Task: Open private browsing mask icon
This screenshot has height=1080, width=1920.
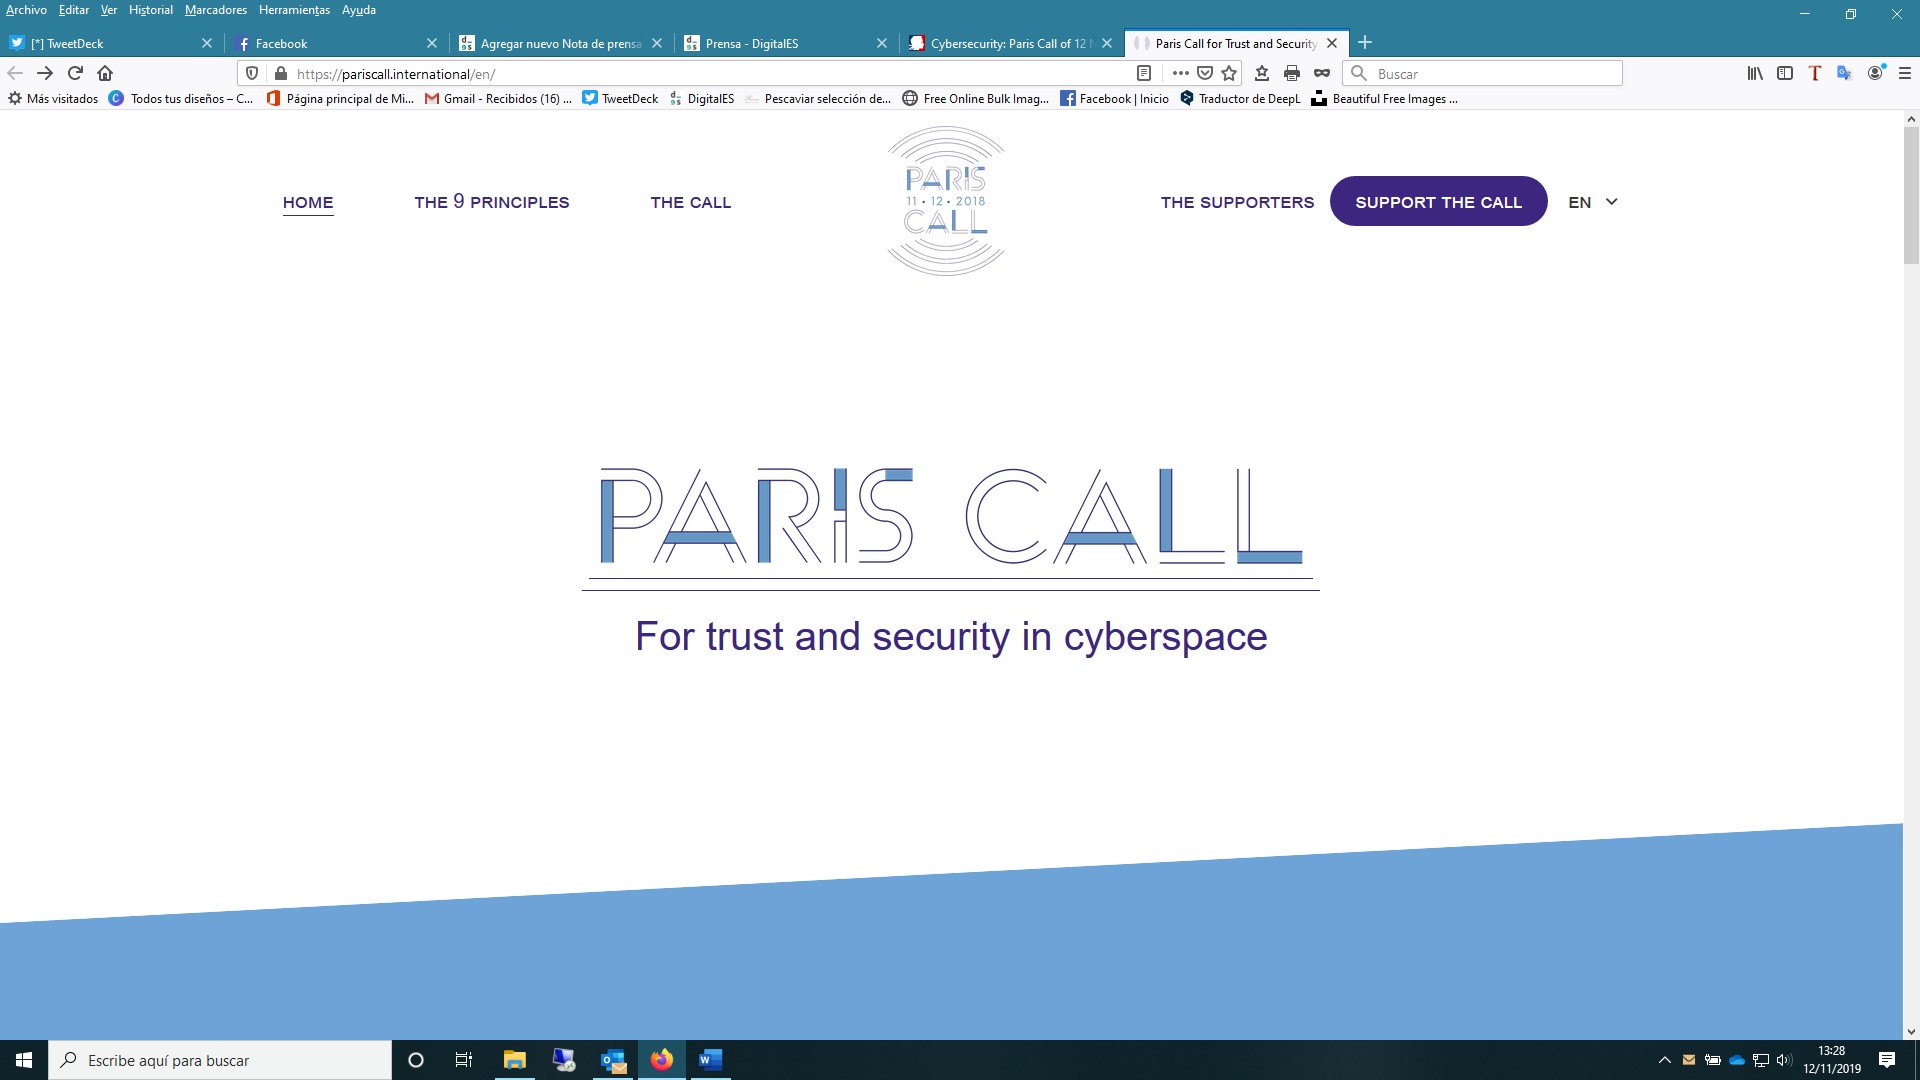Action: [1322, 73]
